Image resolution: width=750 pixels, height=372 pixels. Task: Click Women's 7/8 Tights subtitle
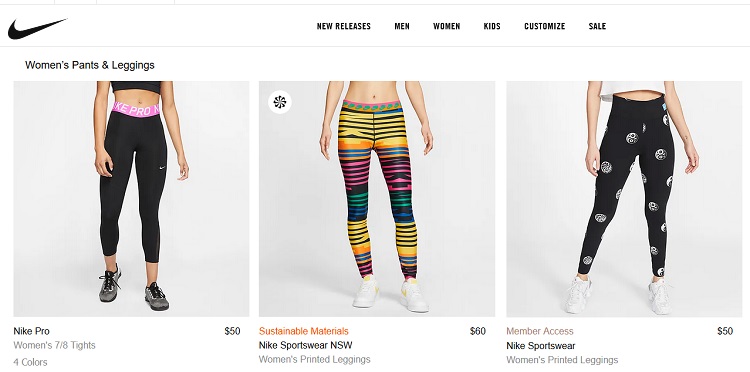[55, 345]
